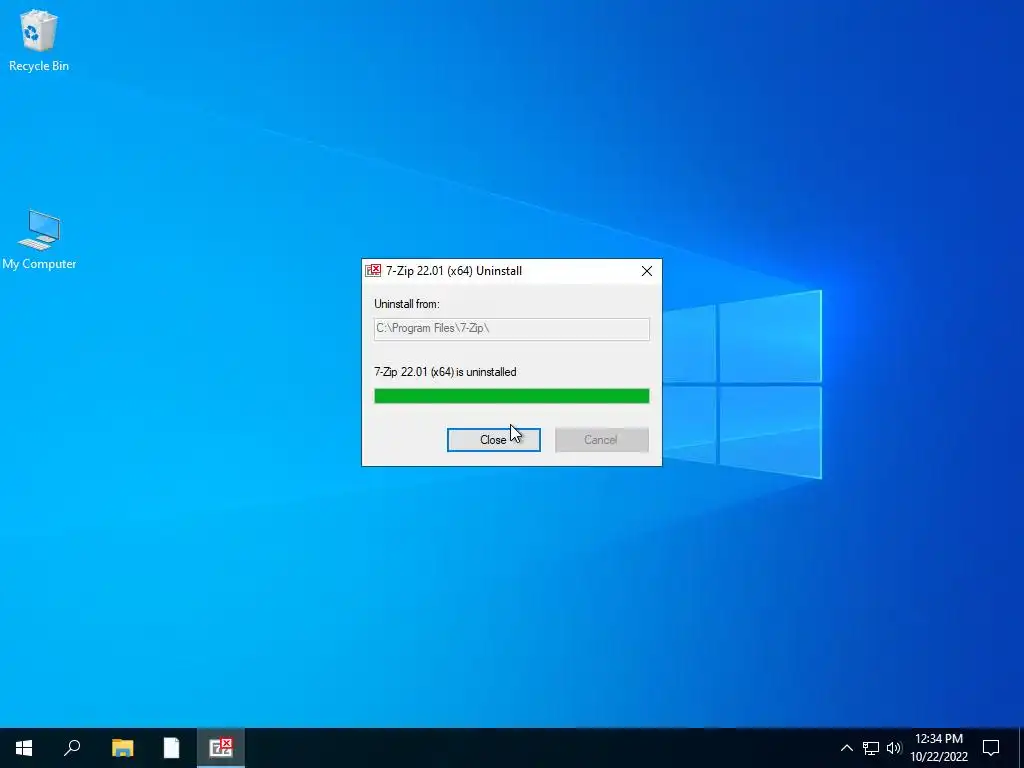Viewport: 1024px width, 768px height.
Task: Click the 7-Zip uninstaller icon in title bar
Action: coord(374,270)
